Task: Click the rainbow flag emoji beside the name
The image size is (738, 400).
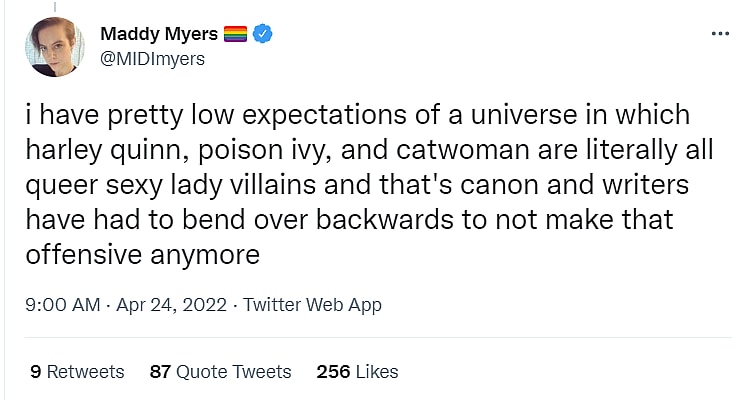Action: [x=235, y=35]
